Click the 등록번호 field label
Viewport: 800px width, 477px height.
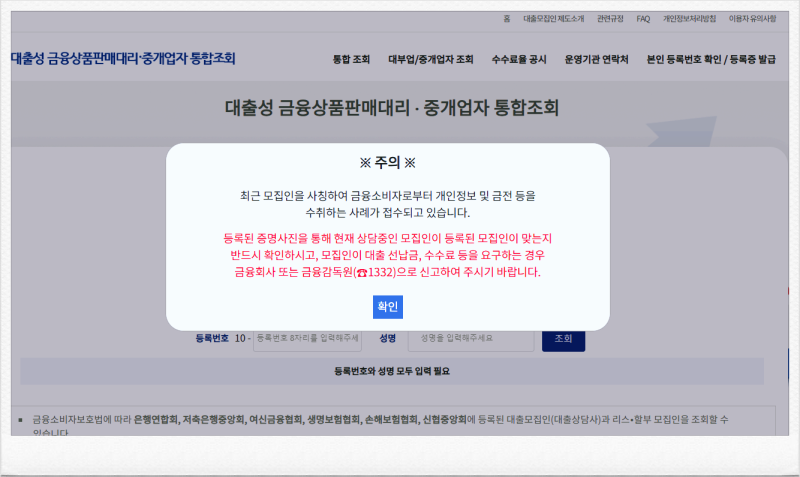tap(212, 338)
